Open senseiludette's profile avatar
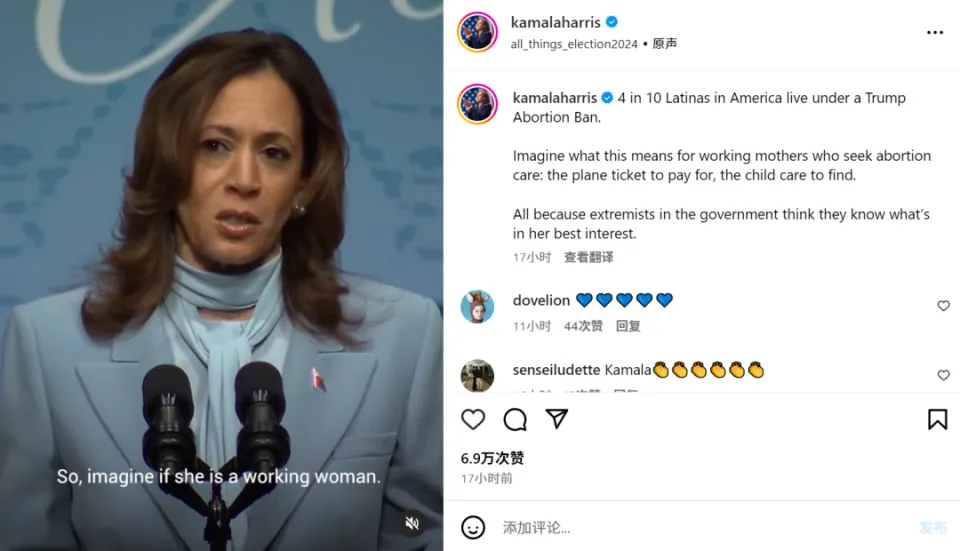The image size is (960, 551). pyautogui.click(x=477, y=375)
